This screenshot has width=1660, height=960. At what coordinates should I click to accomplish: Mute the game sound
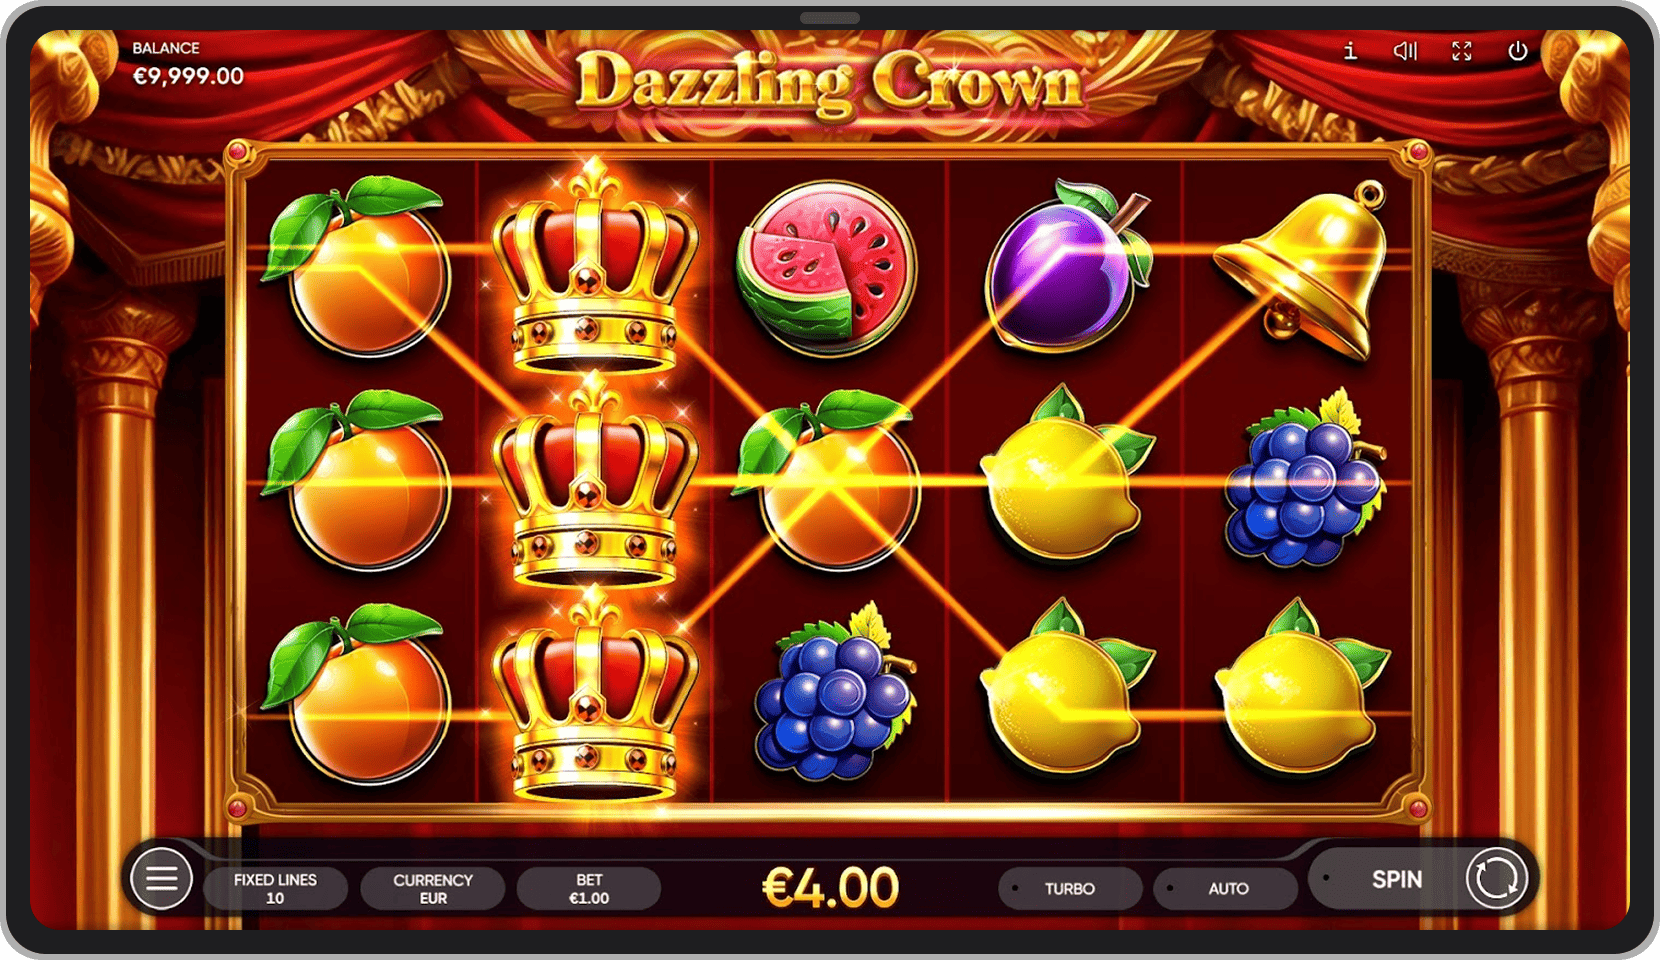point(1406,51)
